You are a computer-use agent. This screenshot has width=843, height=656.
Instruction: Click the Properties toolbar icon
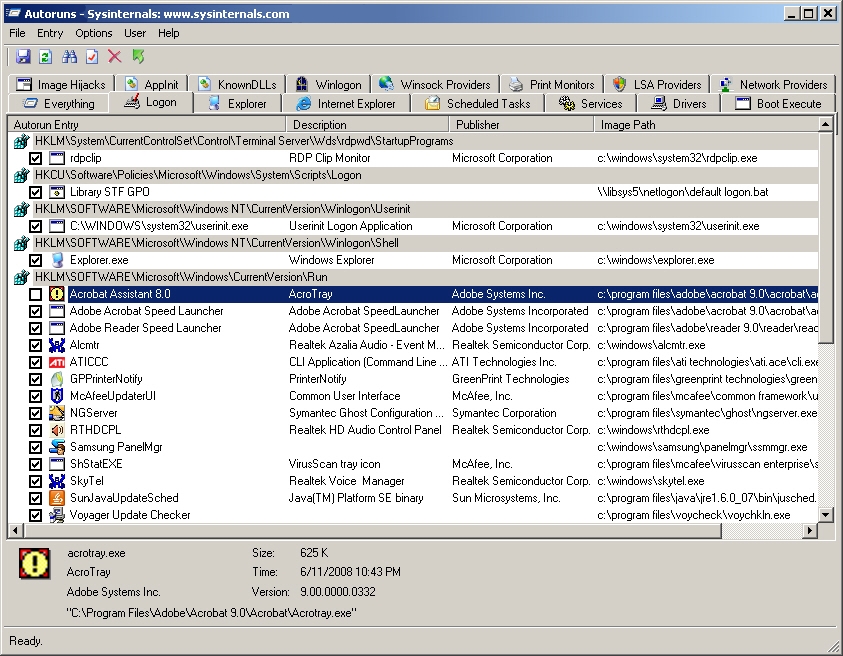click(x=92, y=57)
